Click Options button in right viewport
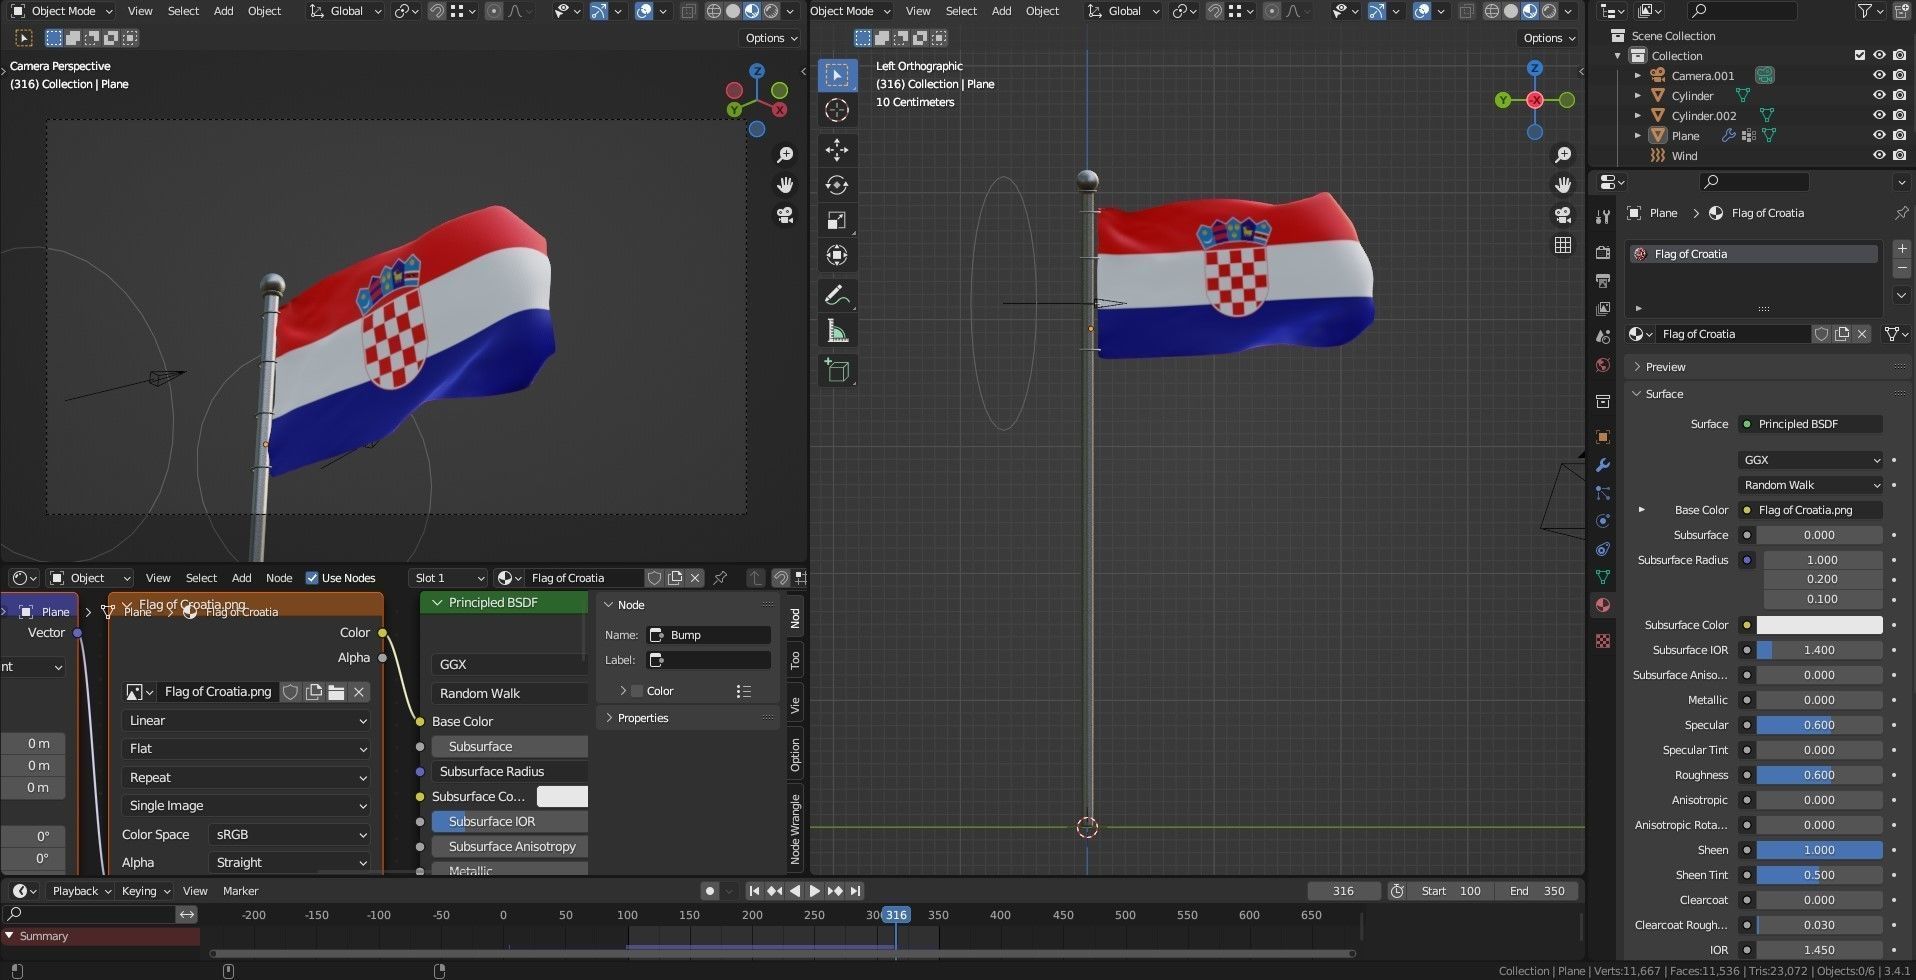1916x980 pixels. coord(1550,38)
